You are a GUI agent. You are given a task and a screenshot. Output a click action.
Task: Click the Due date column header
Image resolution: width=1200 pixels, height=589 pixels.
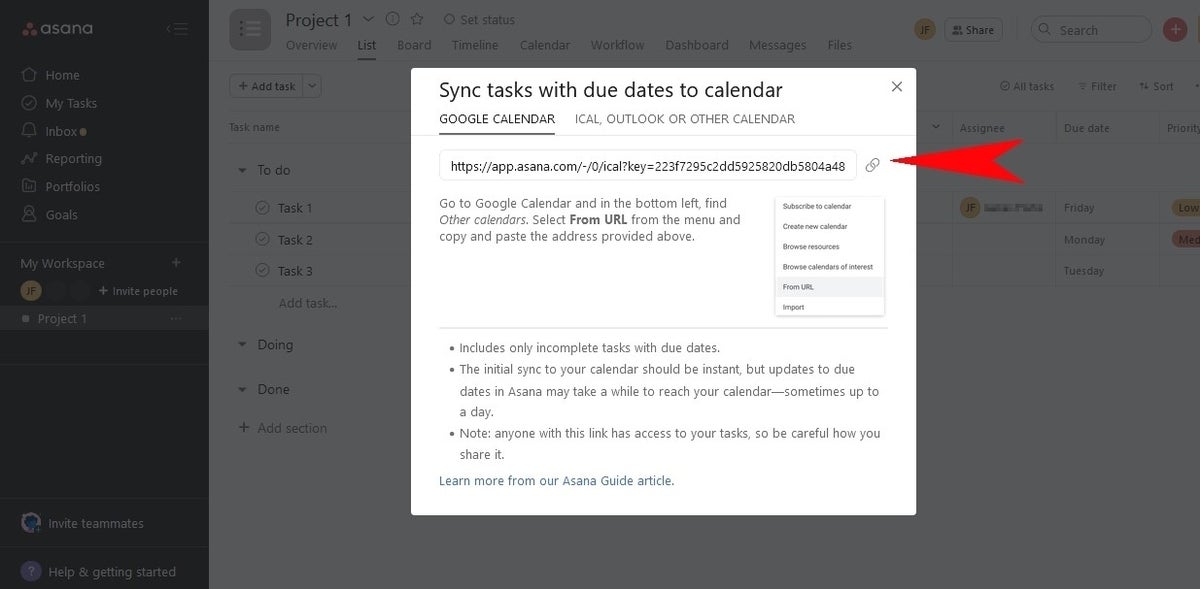pos(1087,128)
